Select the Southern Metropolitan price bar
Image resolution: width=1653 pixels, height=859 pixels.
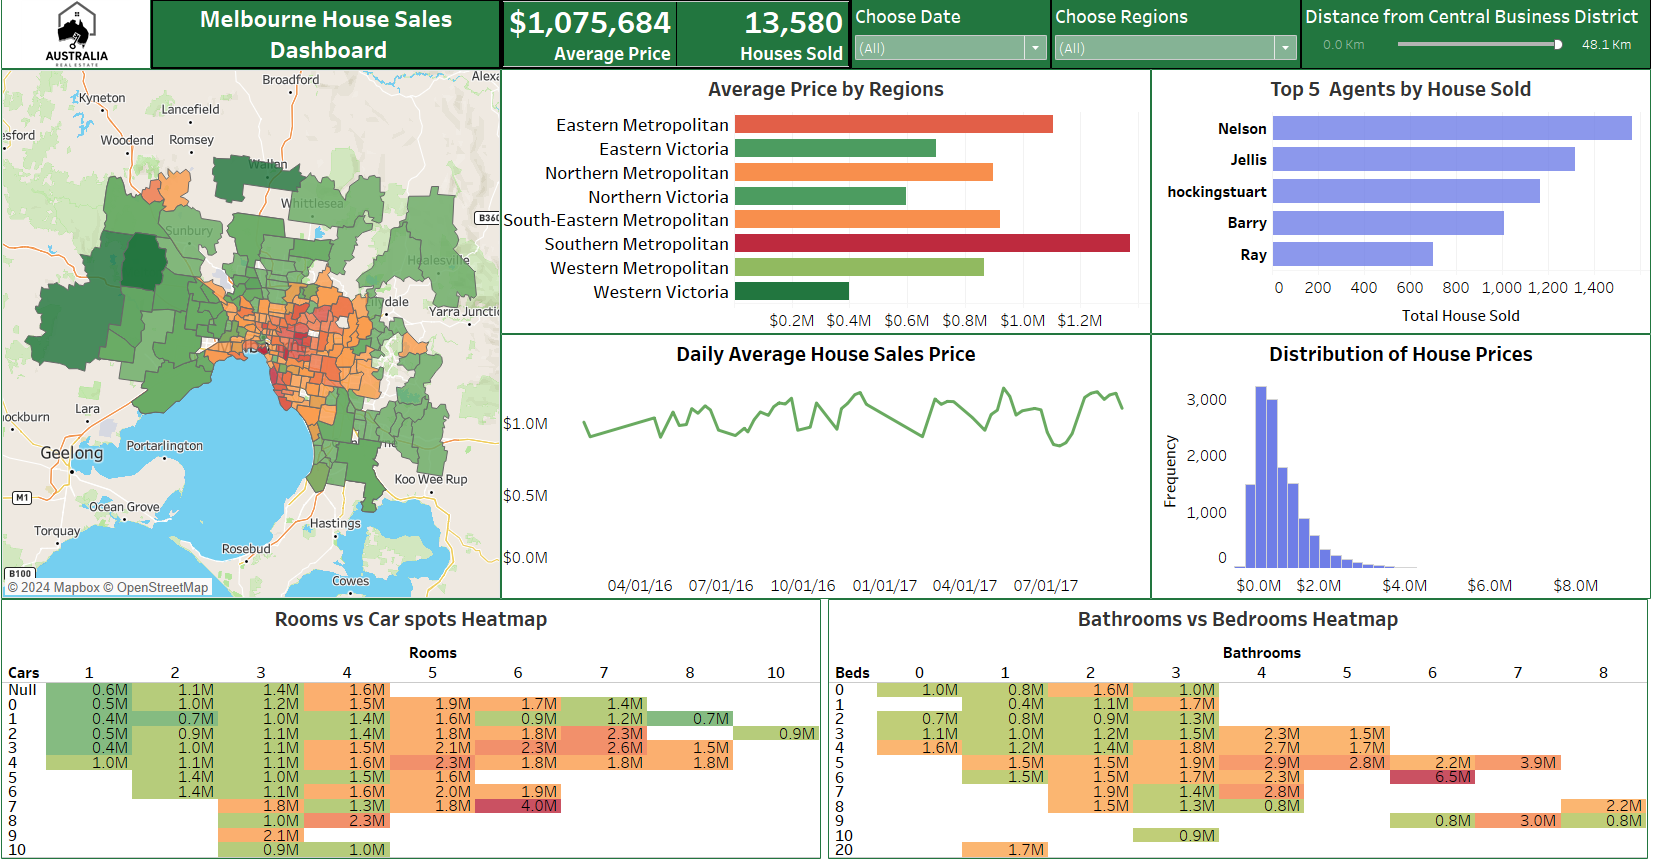tap(931, 243)
